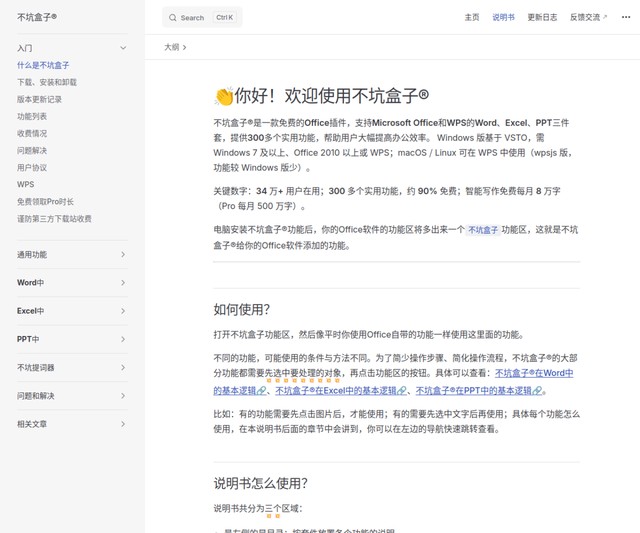The image size is (640, 533).
Task: Open the 什么是不坑盒子 sidebar page
Action: [43, 65]
